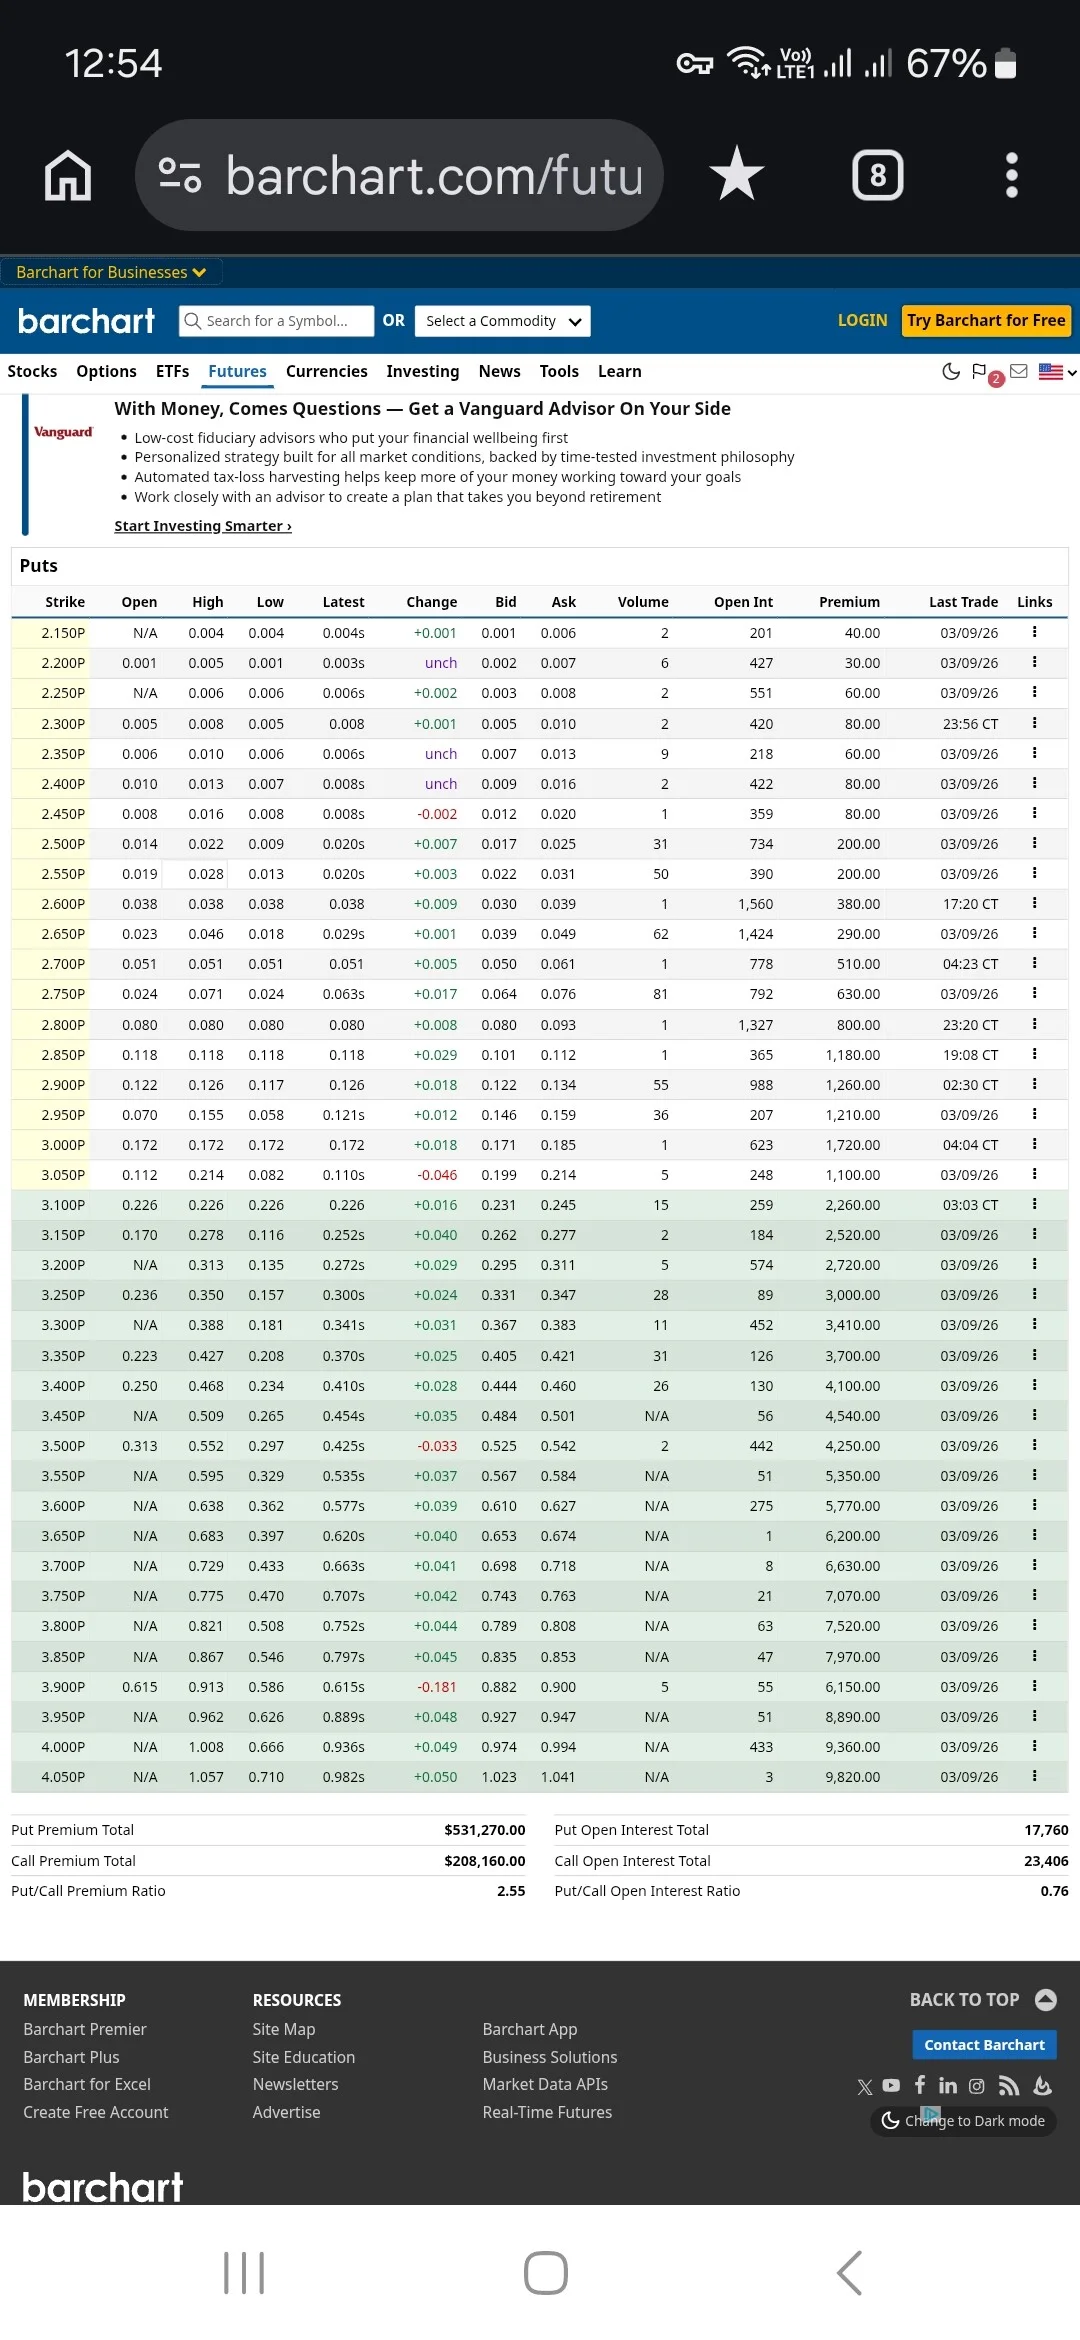Open links menu for 2.150P row

(x=1034, y=632)
